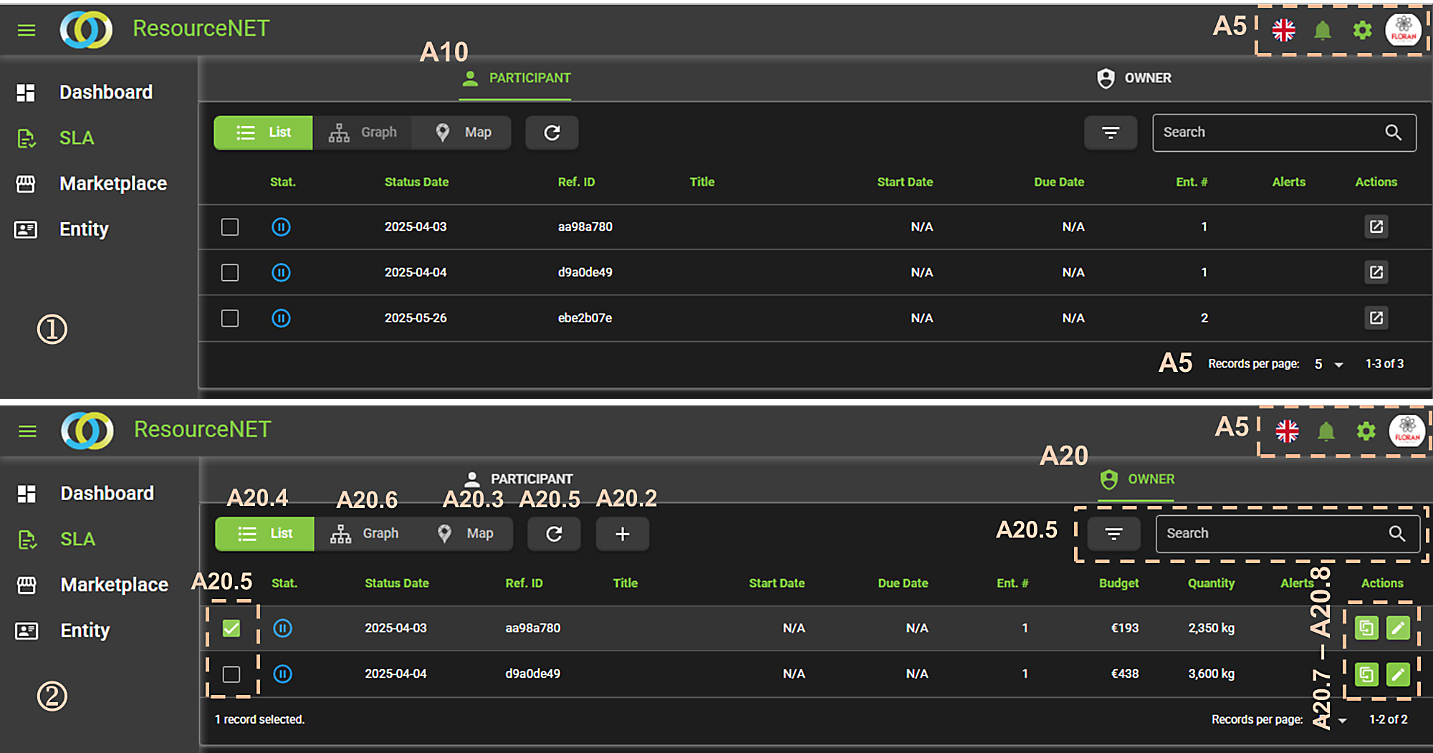The image size is (1433, 753).
Task: Open the filter icon in the upper Participant list
Action: click(x=1111, y=132)
